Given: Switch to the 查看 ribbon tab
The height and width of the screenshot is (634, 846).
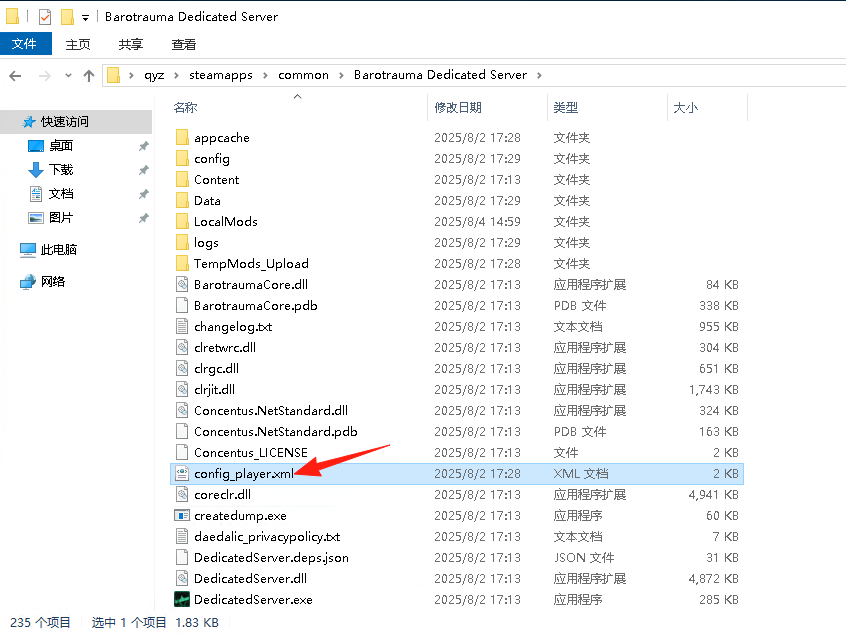Looking at the screenshot, I should [183, 44].
